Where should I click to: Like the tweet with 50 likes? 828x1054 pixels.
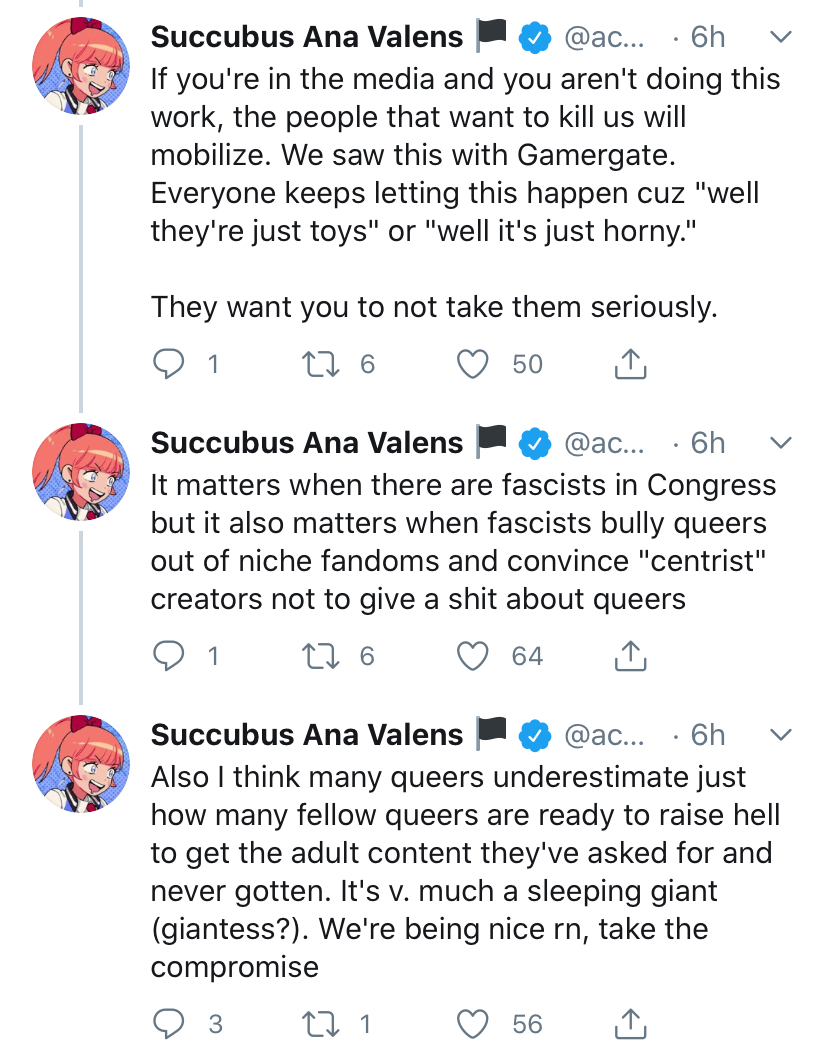(x=472, y=365)
